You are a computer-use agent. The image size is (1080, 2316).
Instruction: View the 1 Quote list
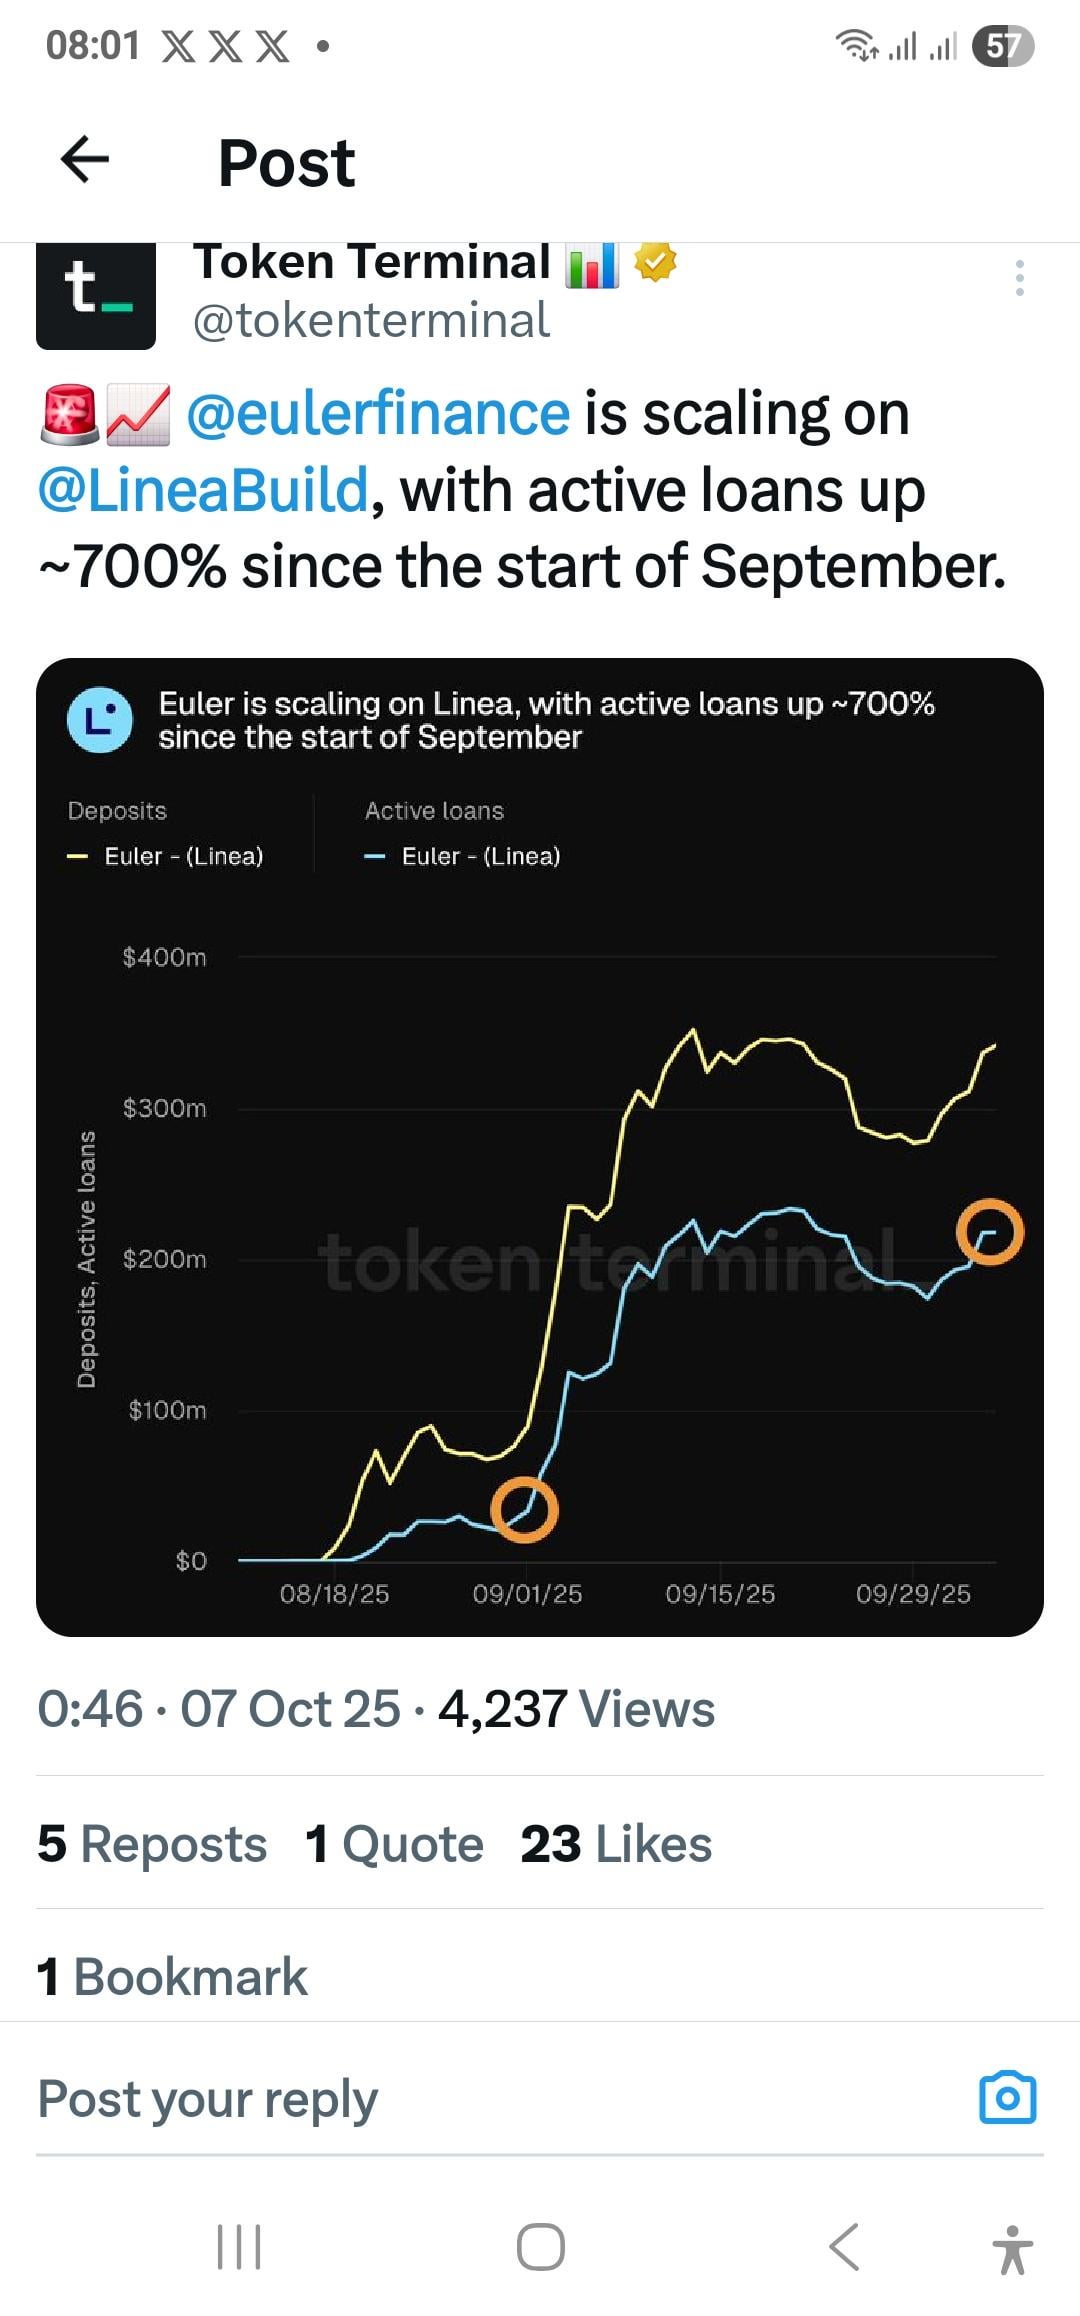[394, 1844]
